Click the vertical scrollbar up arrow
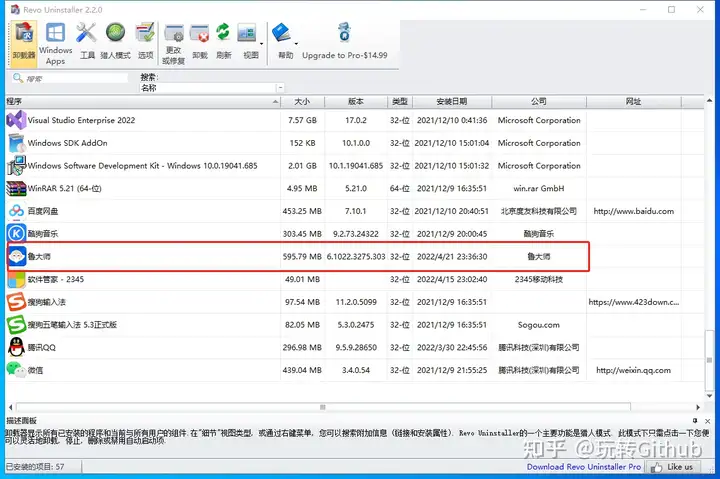 pos(709,101)
